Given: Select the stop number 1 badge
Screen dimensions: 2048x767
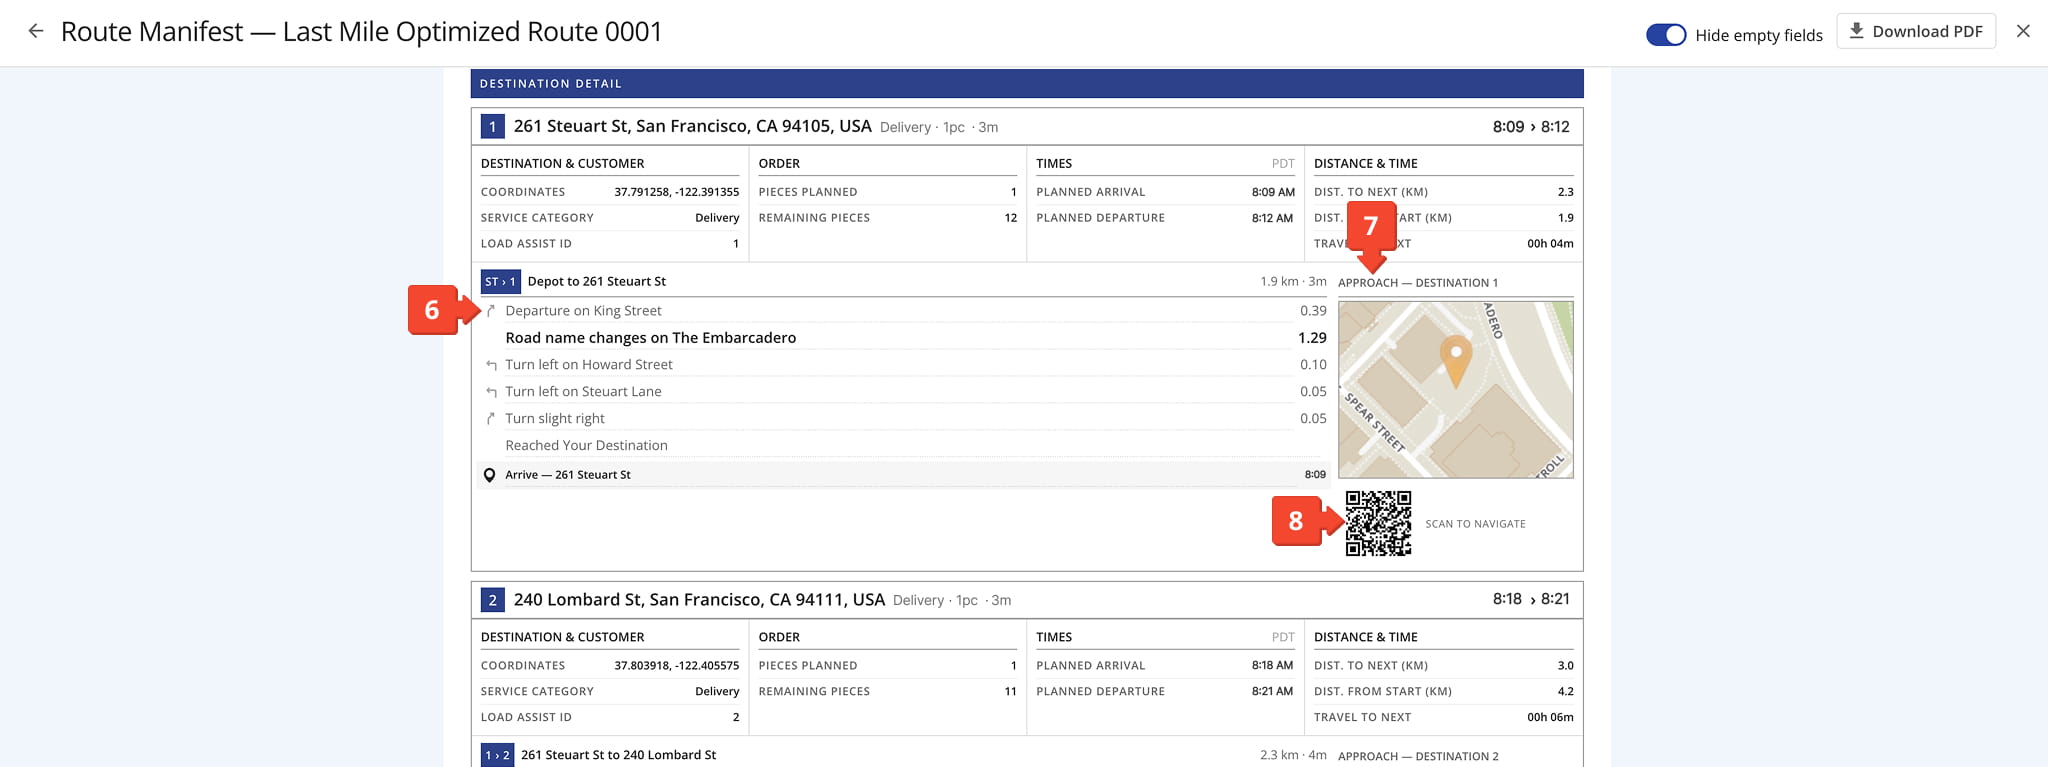Looking at the screenshot, I should [x=492, y=127].
